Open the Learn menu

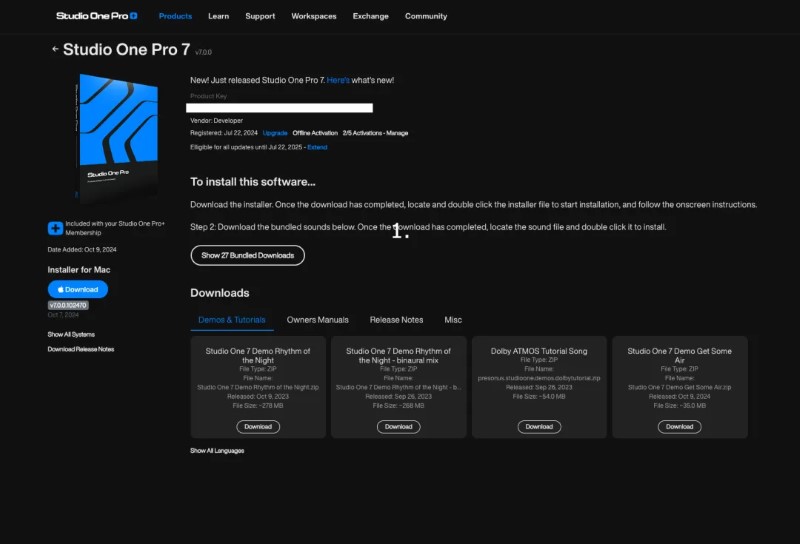click(x=218, y=16)
